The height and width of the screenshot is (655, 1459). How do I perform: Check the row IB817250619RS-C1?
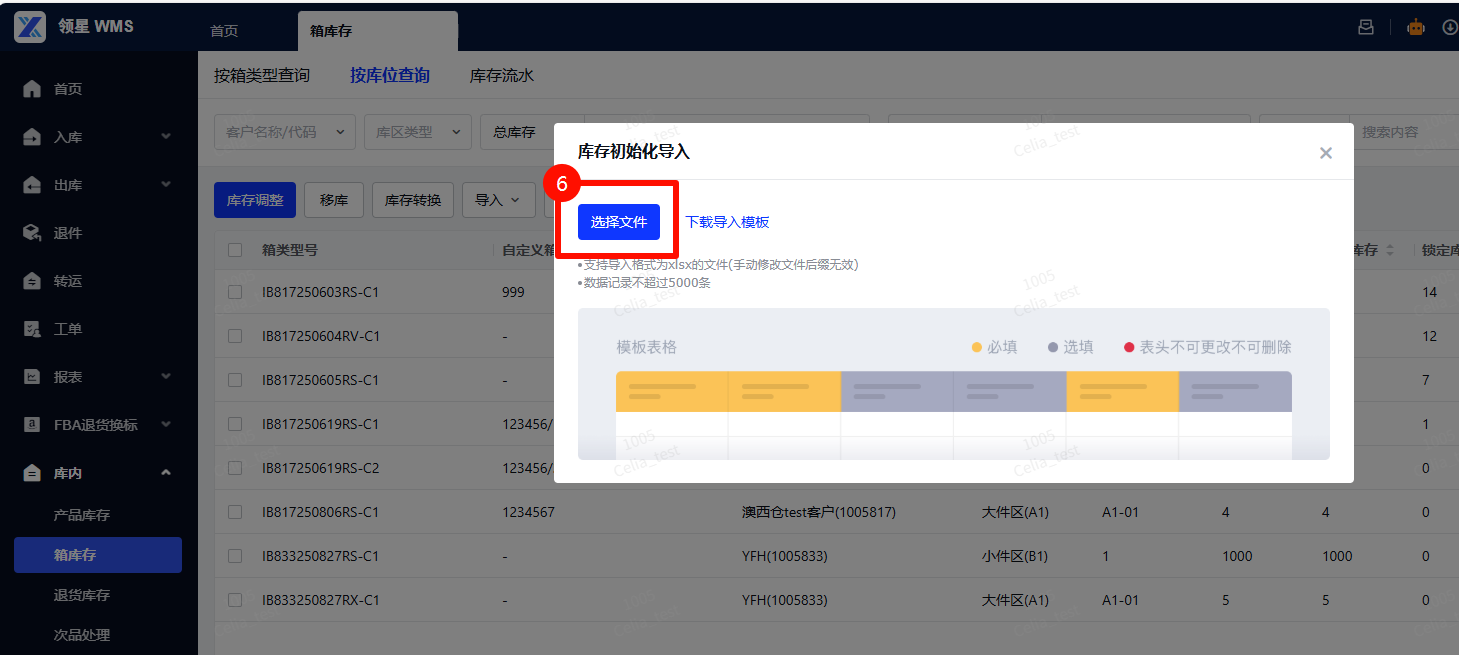pos(235,424)
